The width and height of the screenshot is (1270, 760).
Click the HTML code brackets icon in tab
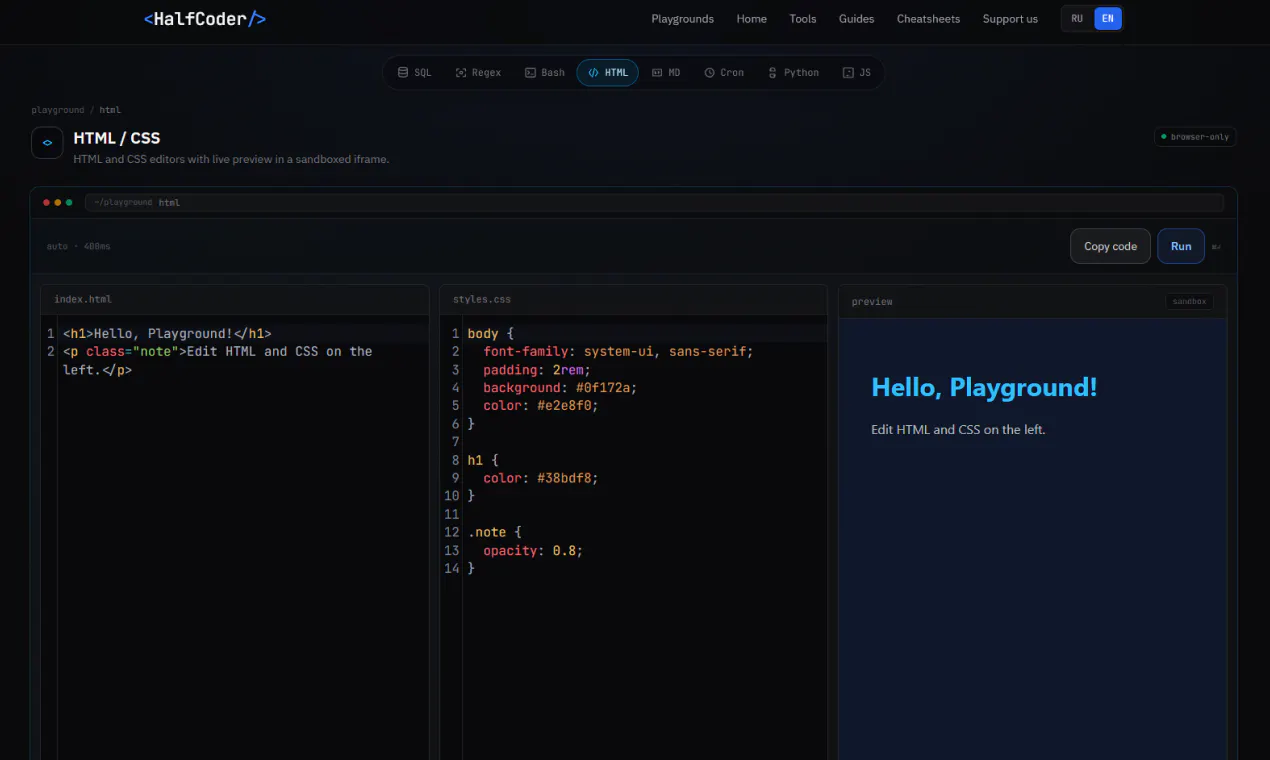593,73
